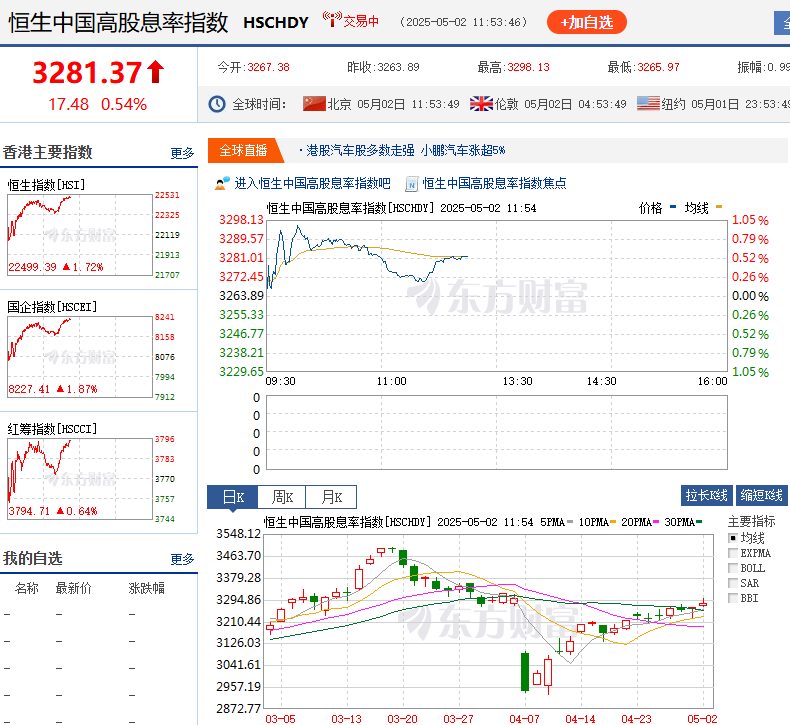Click the 全球直播 tab label
Screen dimensions: 790x725
click(243, 150)
